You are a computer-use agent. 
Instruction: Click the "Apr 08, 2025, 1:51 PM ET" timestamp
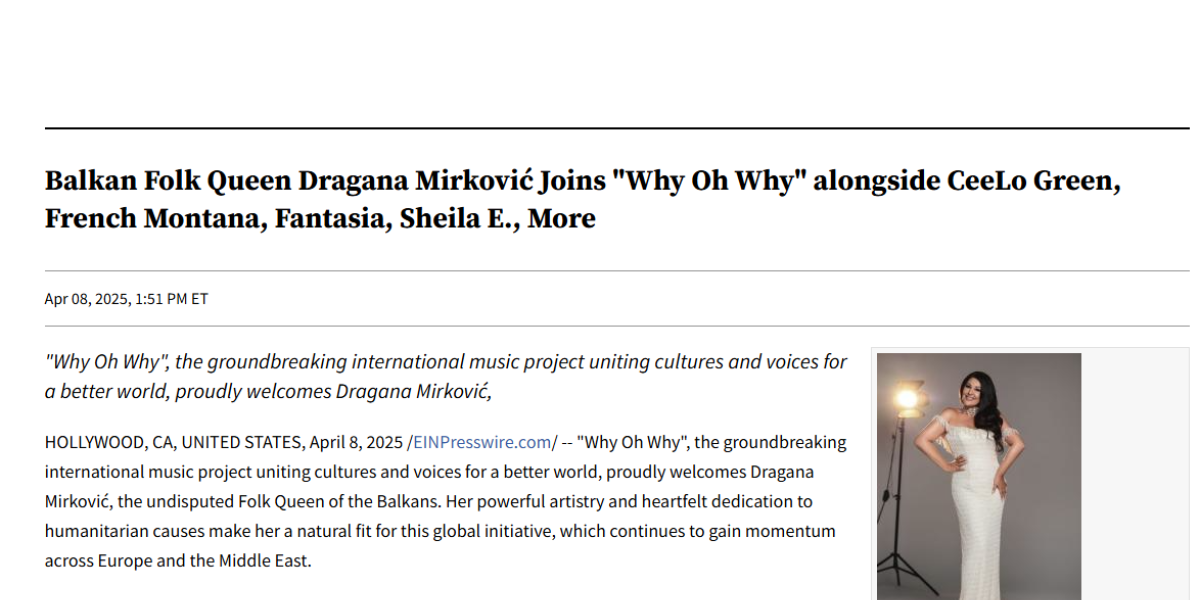tap(126, 299)
